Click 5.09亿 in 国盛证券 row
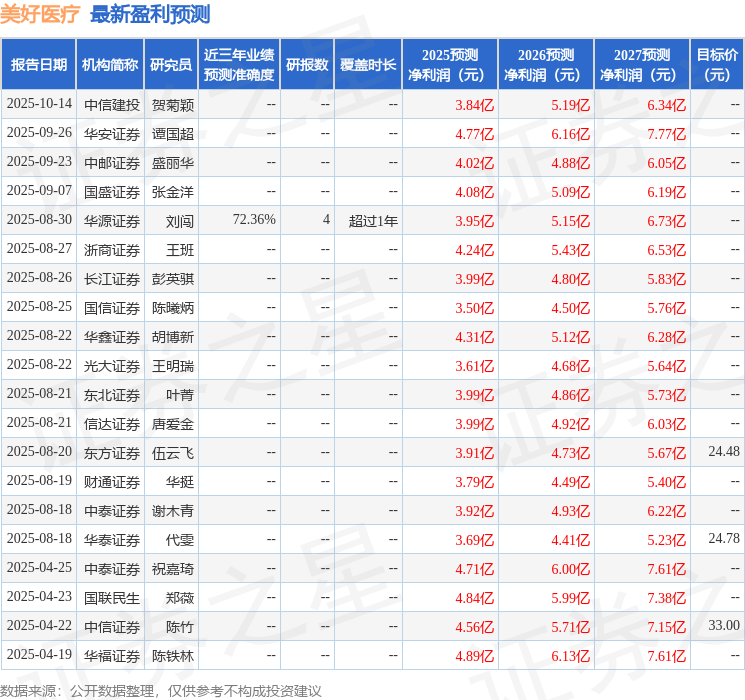The width and height of the screenshot is (745, 700). click(x=571, y=192)
